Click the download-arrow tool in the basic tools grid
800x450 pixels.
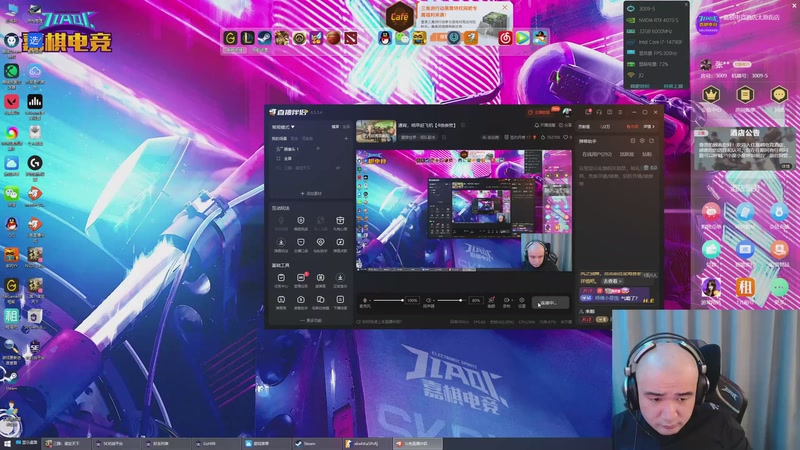(x=340, y=278)
